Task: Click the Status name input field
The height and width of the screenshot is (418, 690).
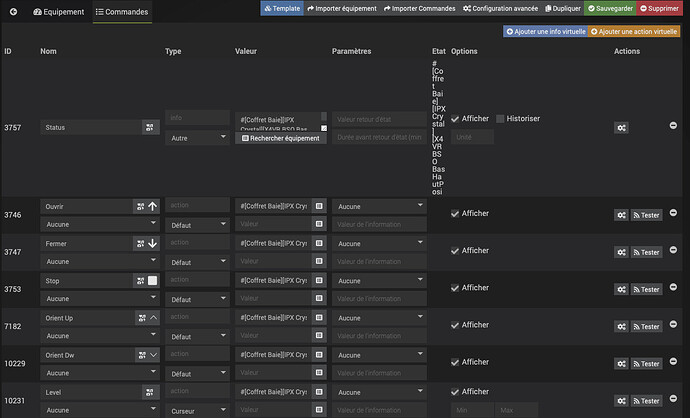Action: [91, 128]
